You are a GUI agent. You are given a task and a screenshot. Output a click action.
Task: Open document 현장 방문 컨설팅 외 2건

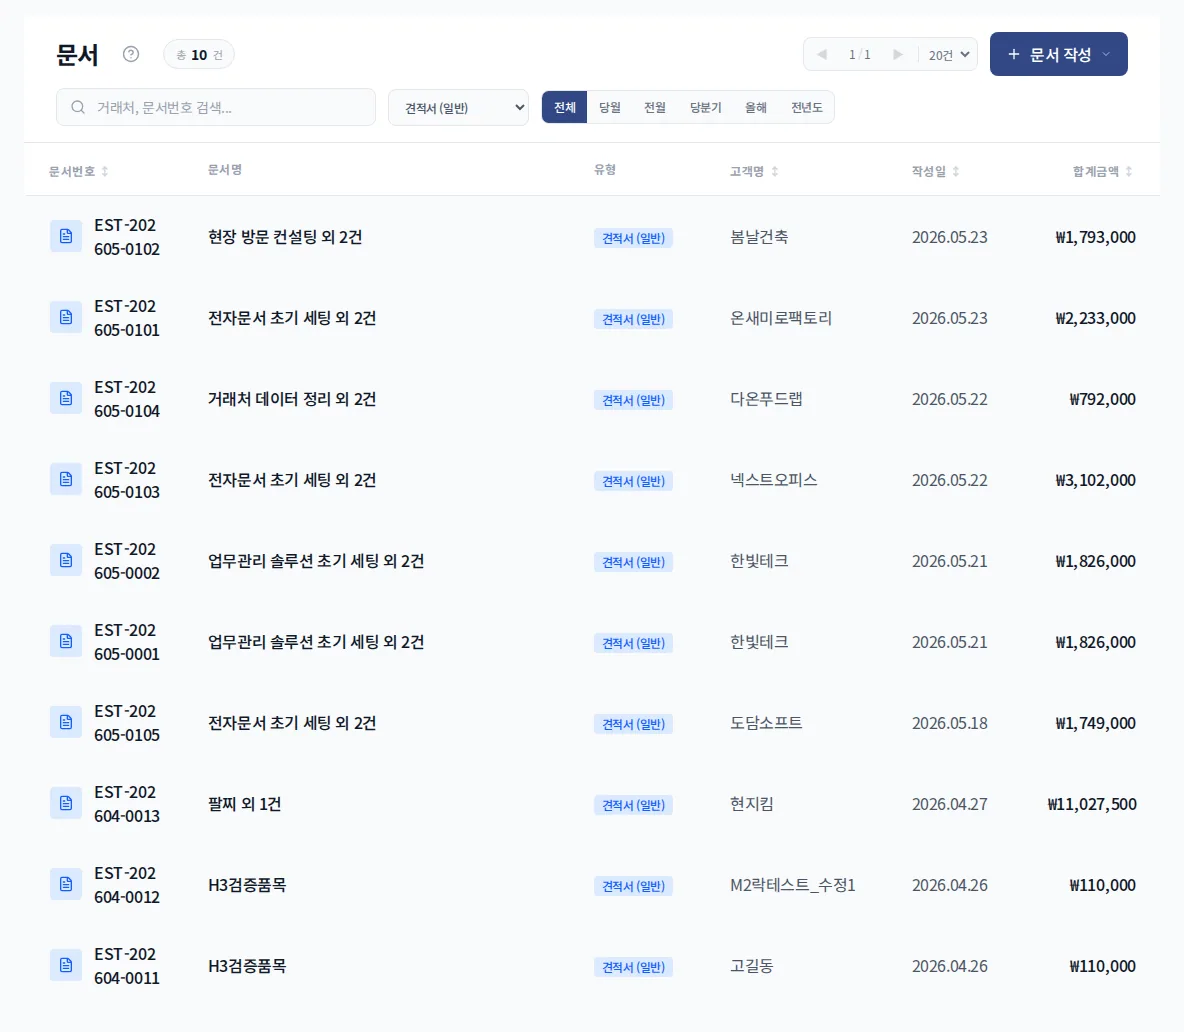coord(285,237)
